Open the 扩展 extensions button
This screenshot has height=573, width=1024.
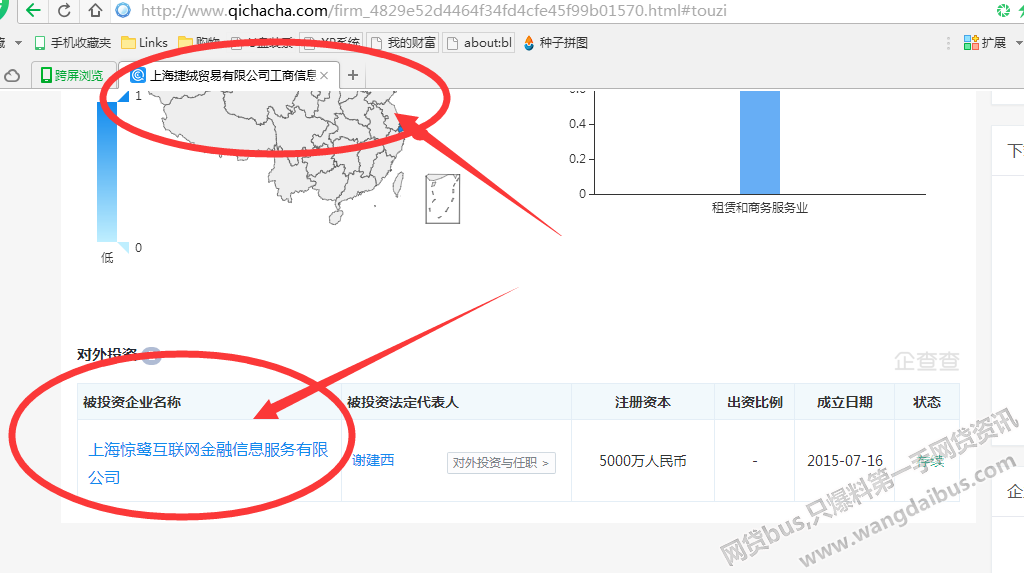[985, 42]
